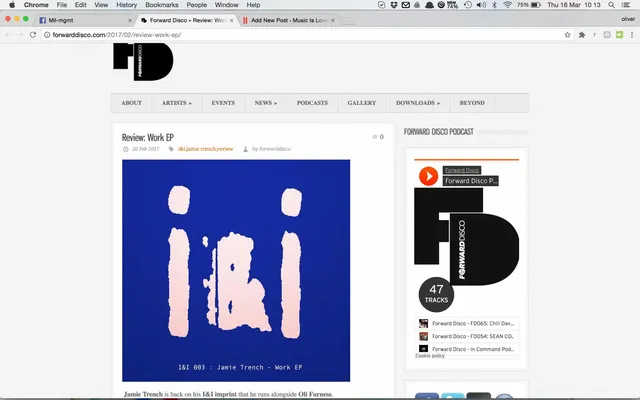Image resolution: width=640 pixels, height=400 pixels.
Task: Switch to Add New Post tab
Action: click(287, 20)
